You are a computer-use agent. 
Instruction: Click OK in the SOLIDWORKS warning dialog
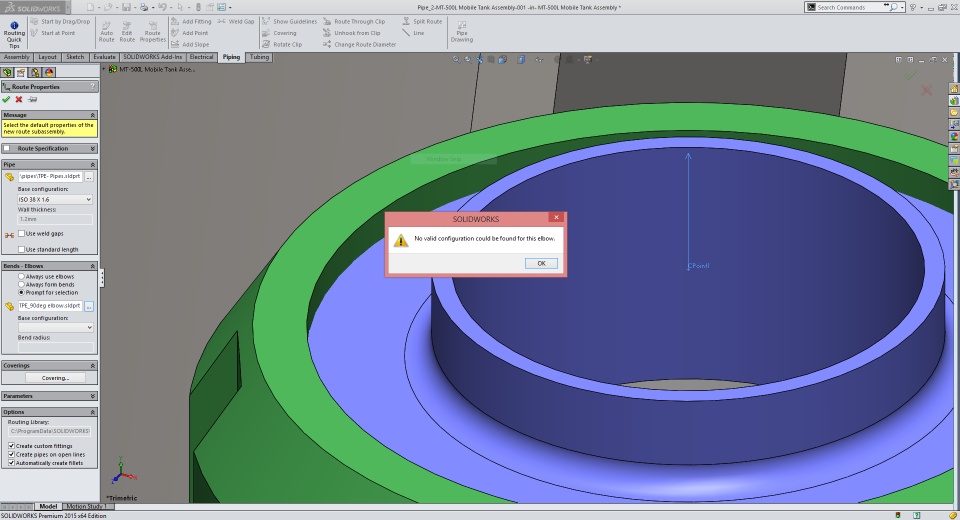click(541, 263)
